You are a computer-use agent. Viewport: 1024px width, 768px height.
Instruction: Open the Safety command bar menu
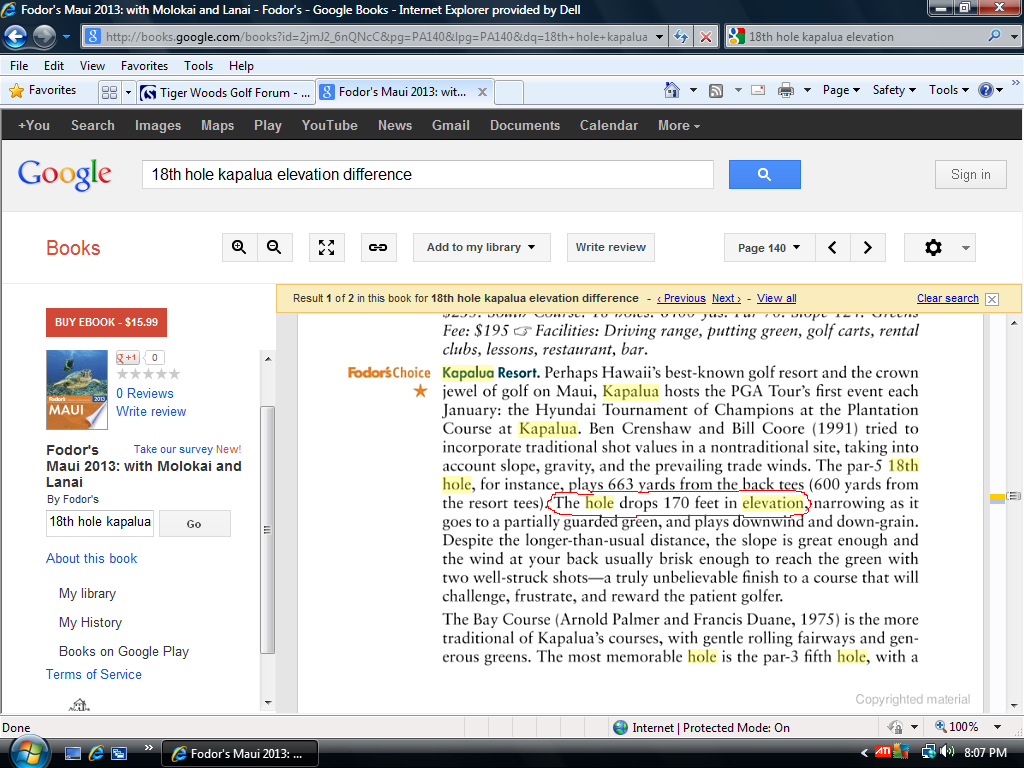[894, 90]
